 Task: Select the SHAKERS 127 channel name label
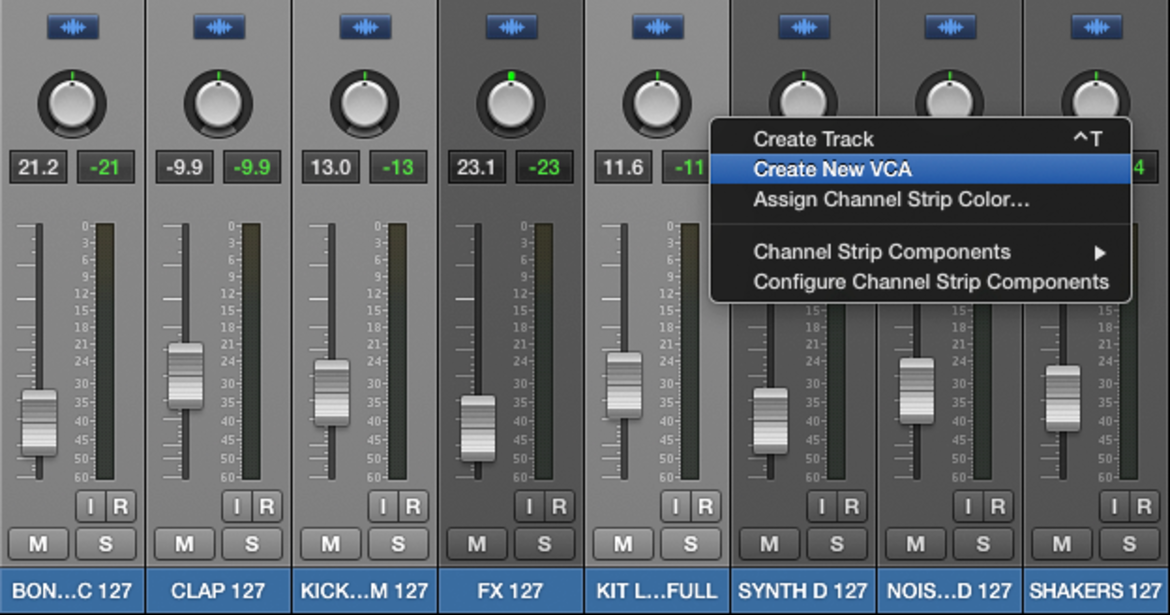[1095, 591]
